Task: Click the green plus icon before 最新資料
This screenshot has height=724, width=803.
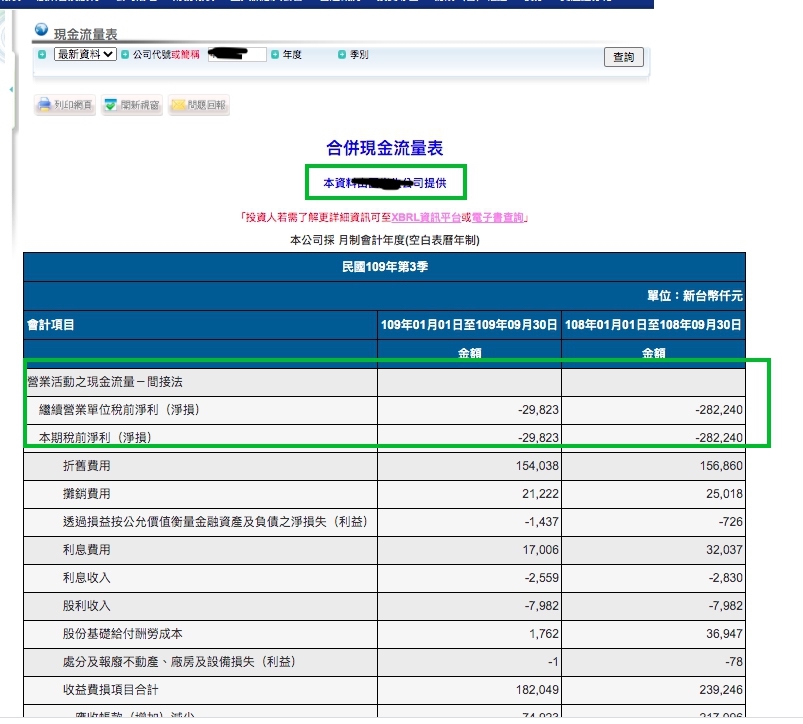Action: 42,54
